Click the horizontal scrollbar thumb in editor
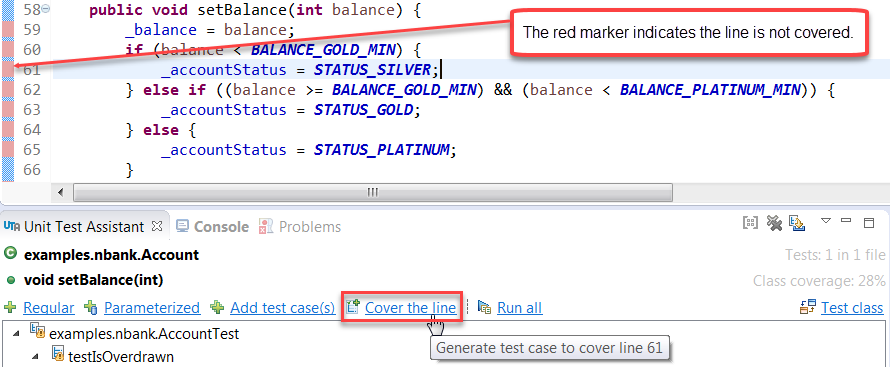Screen dimensions: 890x367 373,192
